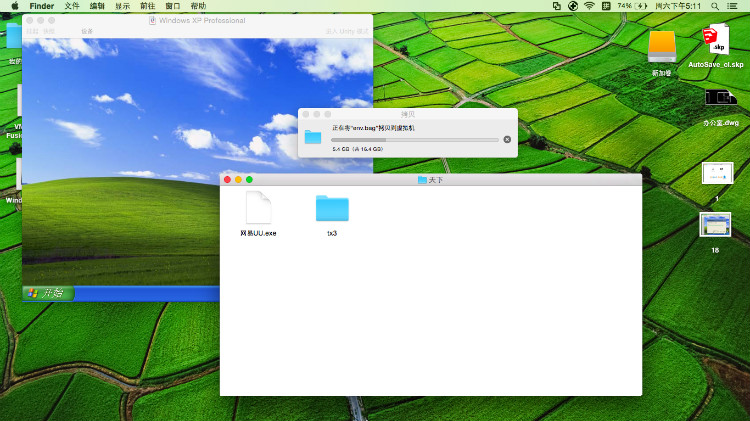This screenshot has height=421, width=750.
Task: Click the XP taskbar blue bar
Action: pos(147,293)
